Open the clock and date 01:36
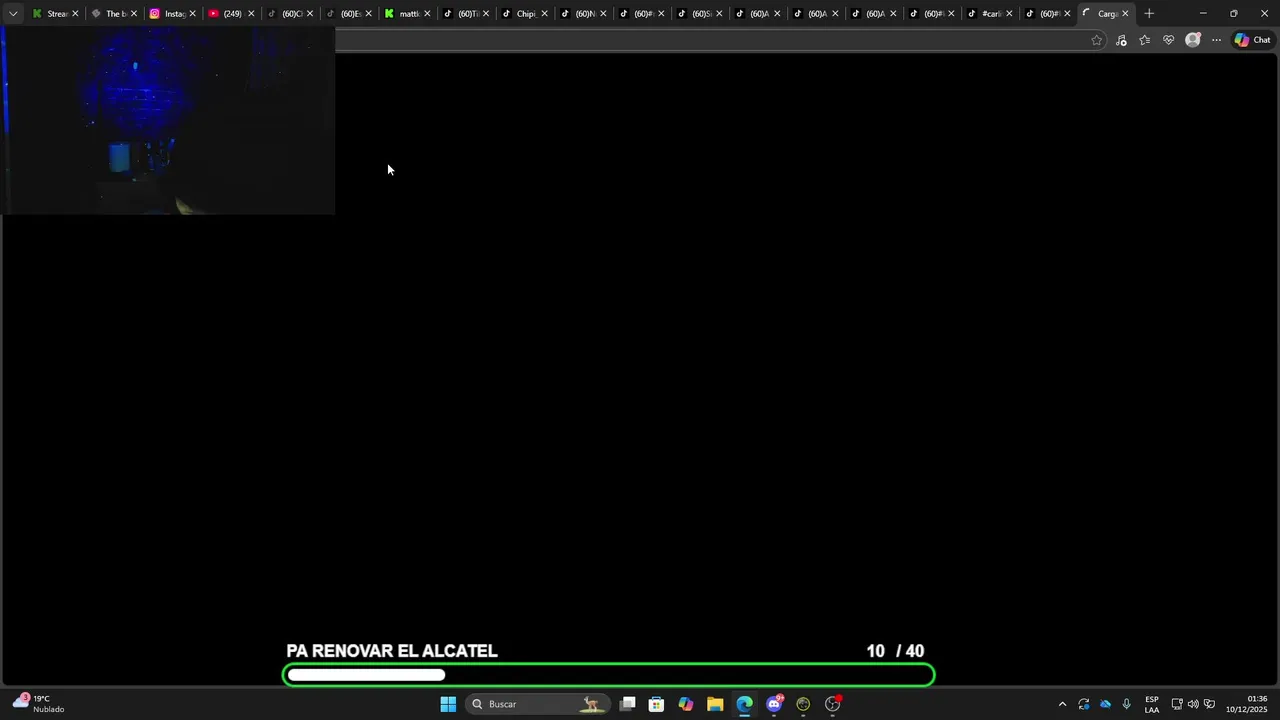The image size is (1280, 720). coord(1247,704)
